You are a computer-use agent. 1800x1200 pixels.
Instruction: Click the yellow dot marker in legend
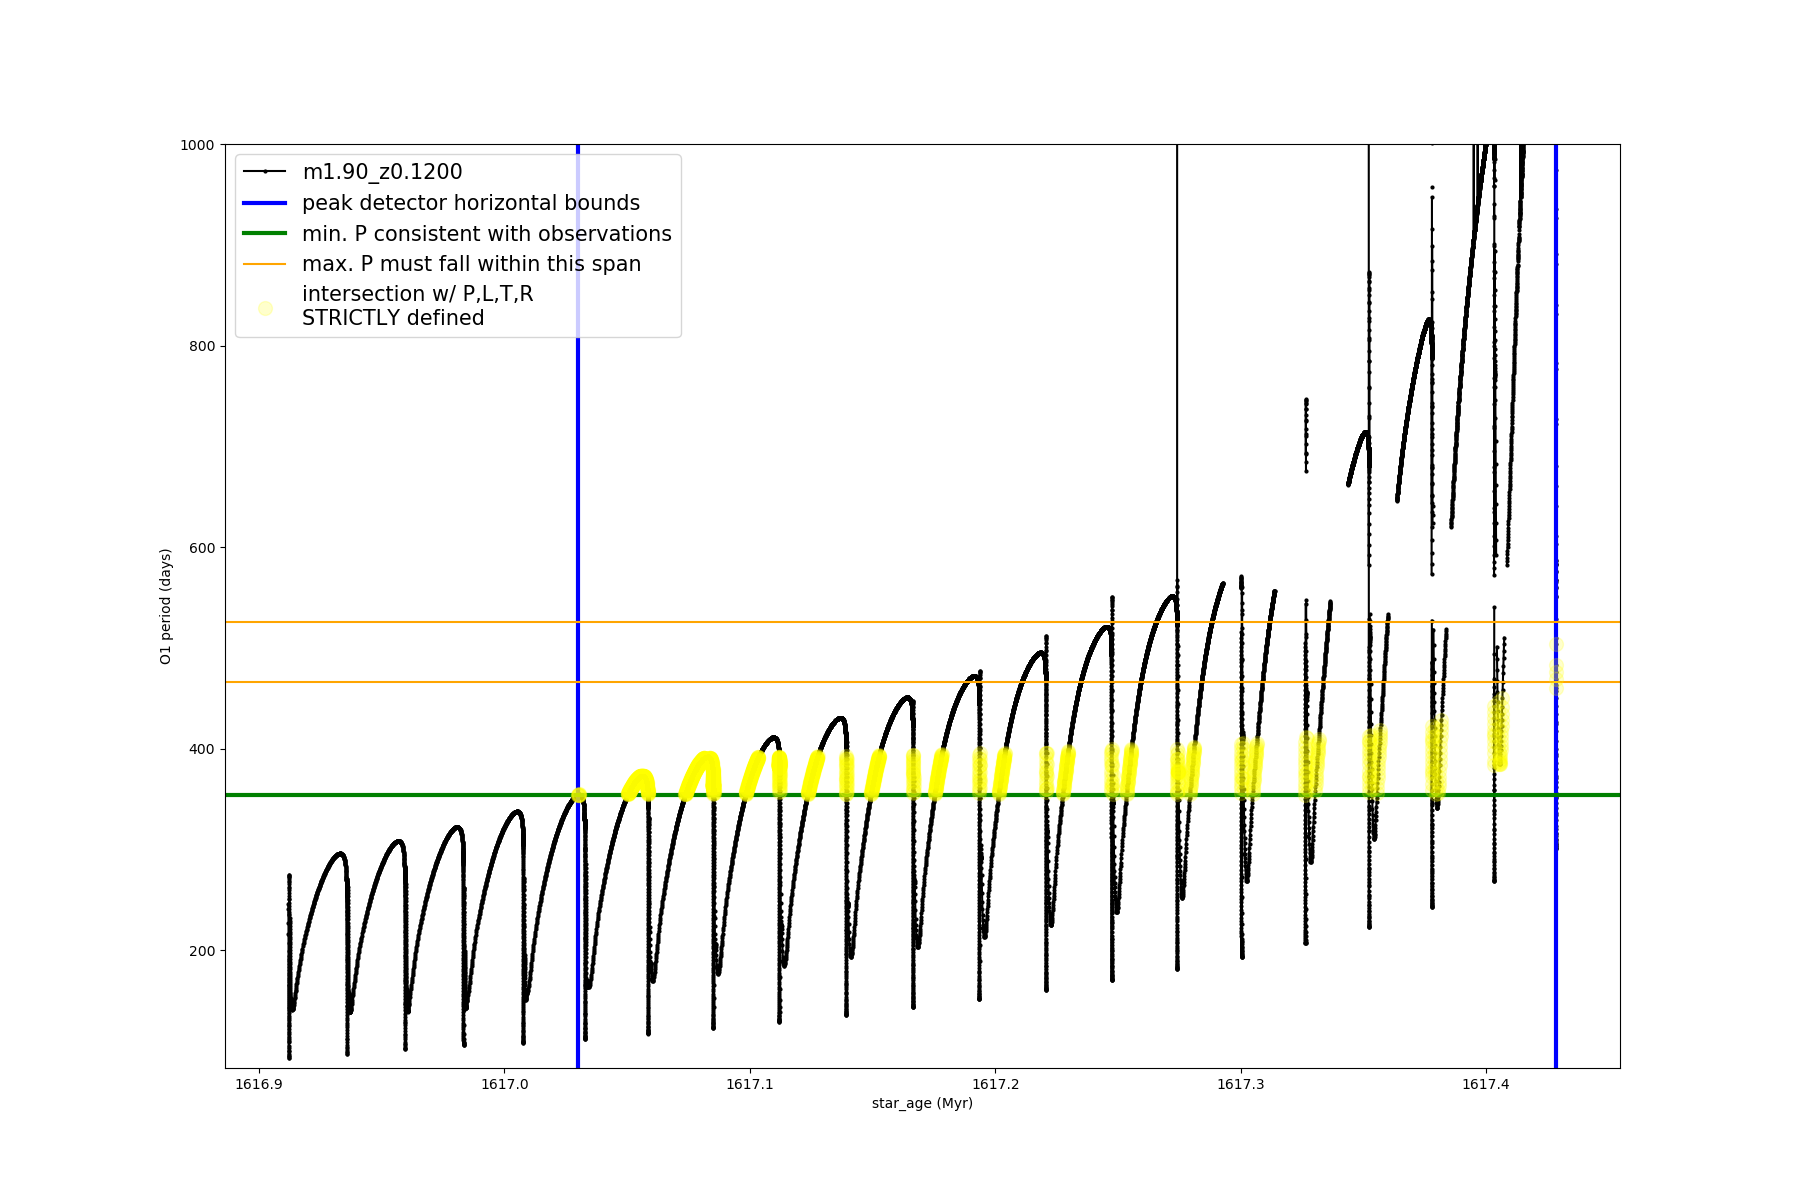coord(265,308)
